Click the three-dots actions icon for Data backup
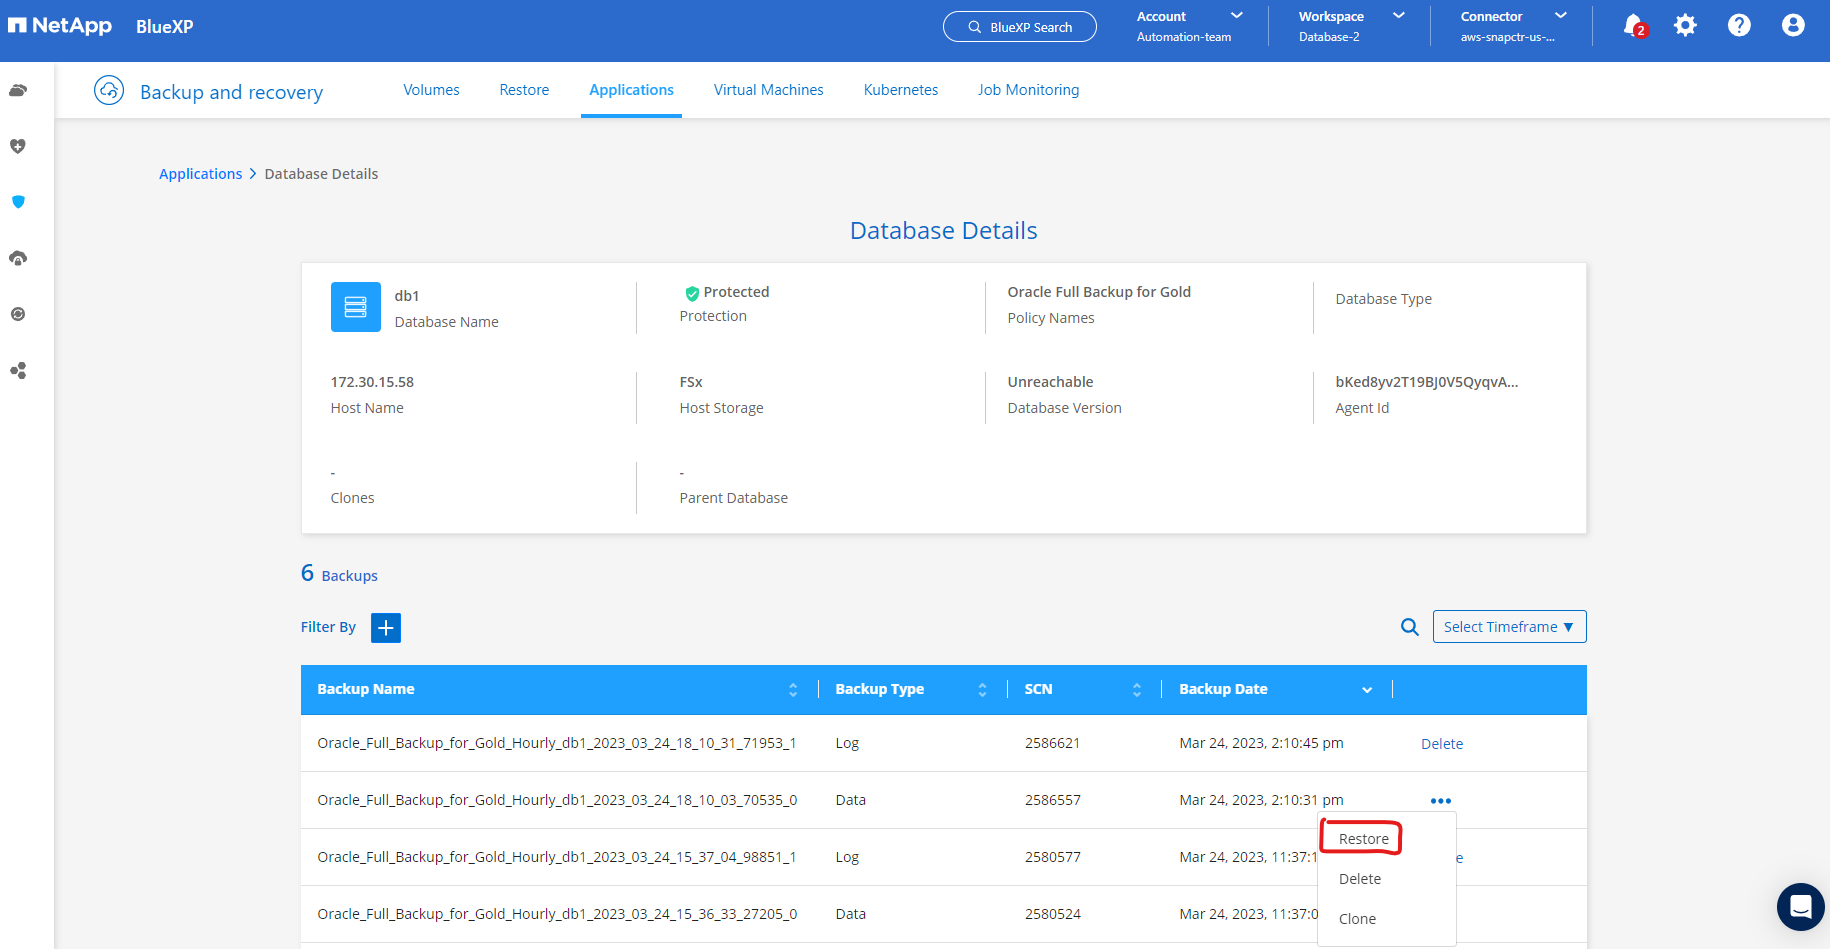 1441,801
